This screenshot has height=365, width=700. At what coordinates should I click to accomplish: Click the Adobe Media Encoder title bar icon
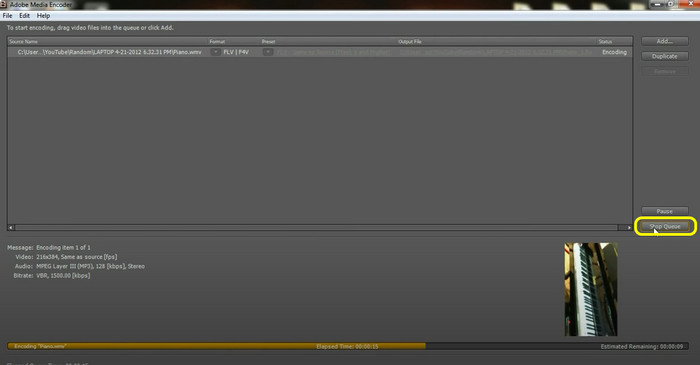click(x=4, y=4)
